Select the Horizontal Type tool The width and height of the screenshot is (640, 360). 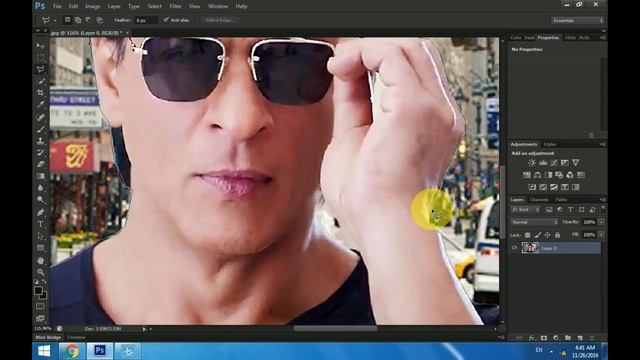pos(40,224)
